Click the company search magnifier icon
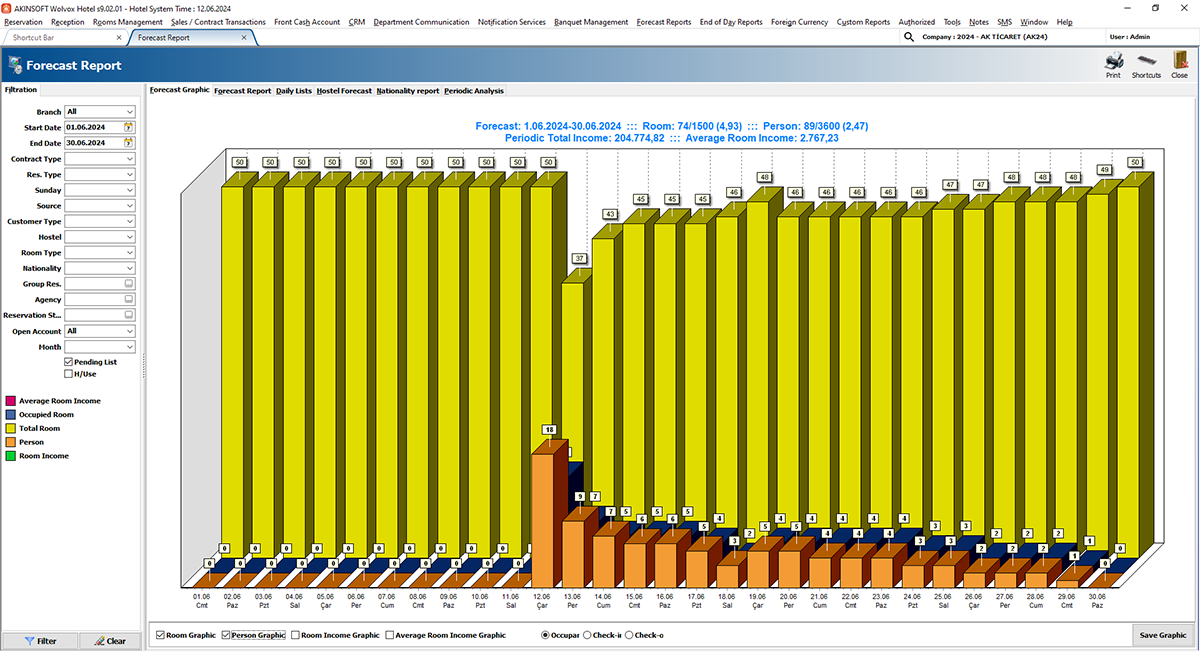This screenshot has height=653, width=1200. point(909,37)
